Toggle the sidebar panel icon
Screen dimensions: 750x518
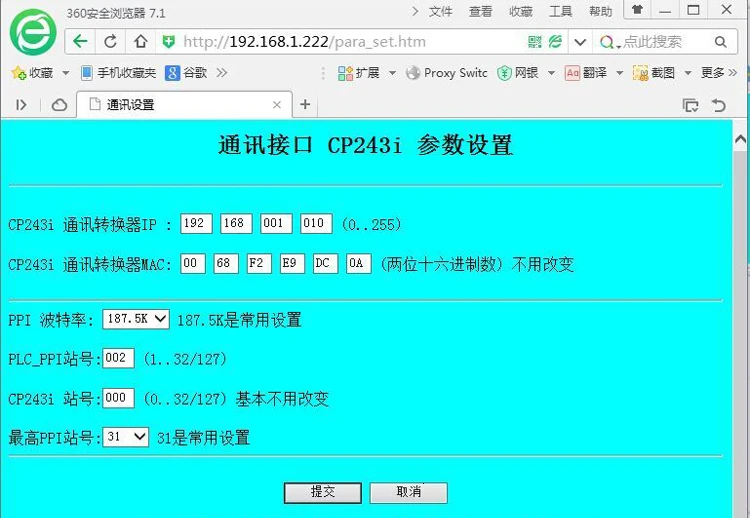(x=21, y=105)
